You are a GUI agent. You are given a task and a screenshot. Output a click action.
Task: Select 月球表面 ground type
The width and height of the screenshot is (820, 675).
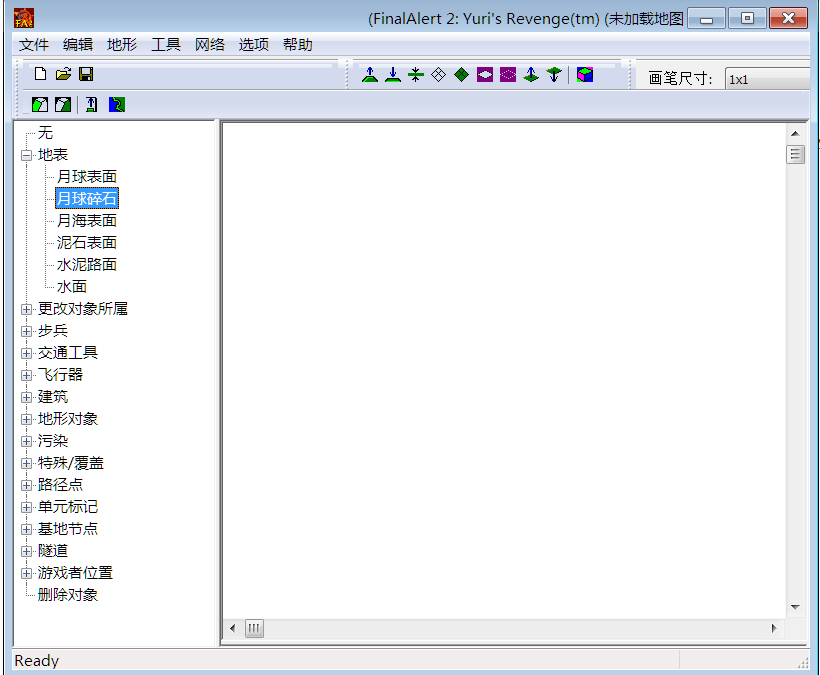point(87,177)
